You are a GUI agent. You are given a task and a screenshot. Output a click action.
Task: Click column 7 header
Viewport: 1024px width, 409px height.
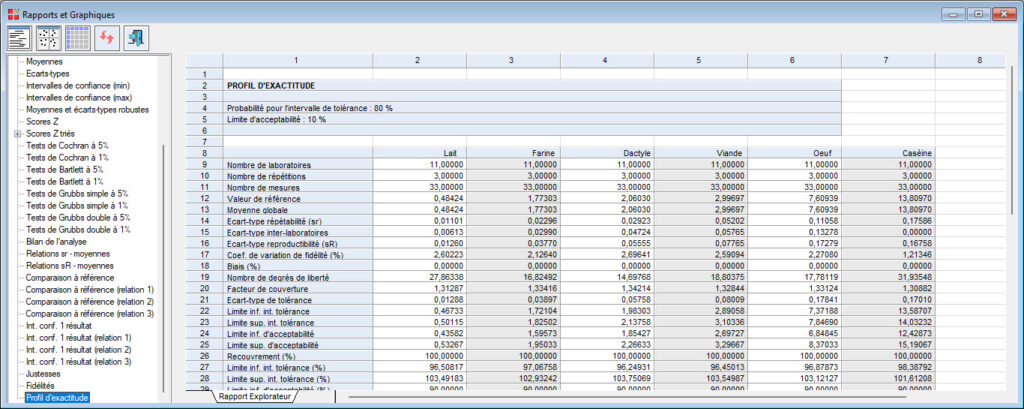[888, 60]
